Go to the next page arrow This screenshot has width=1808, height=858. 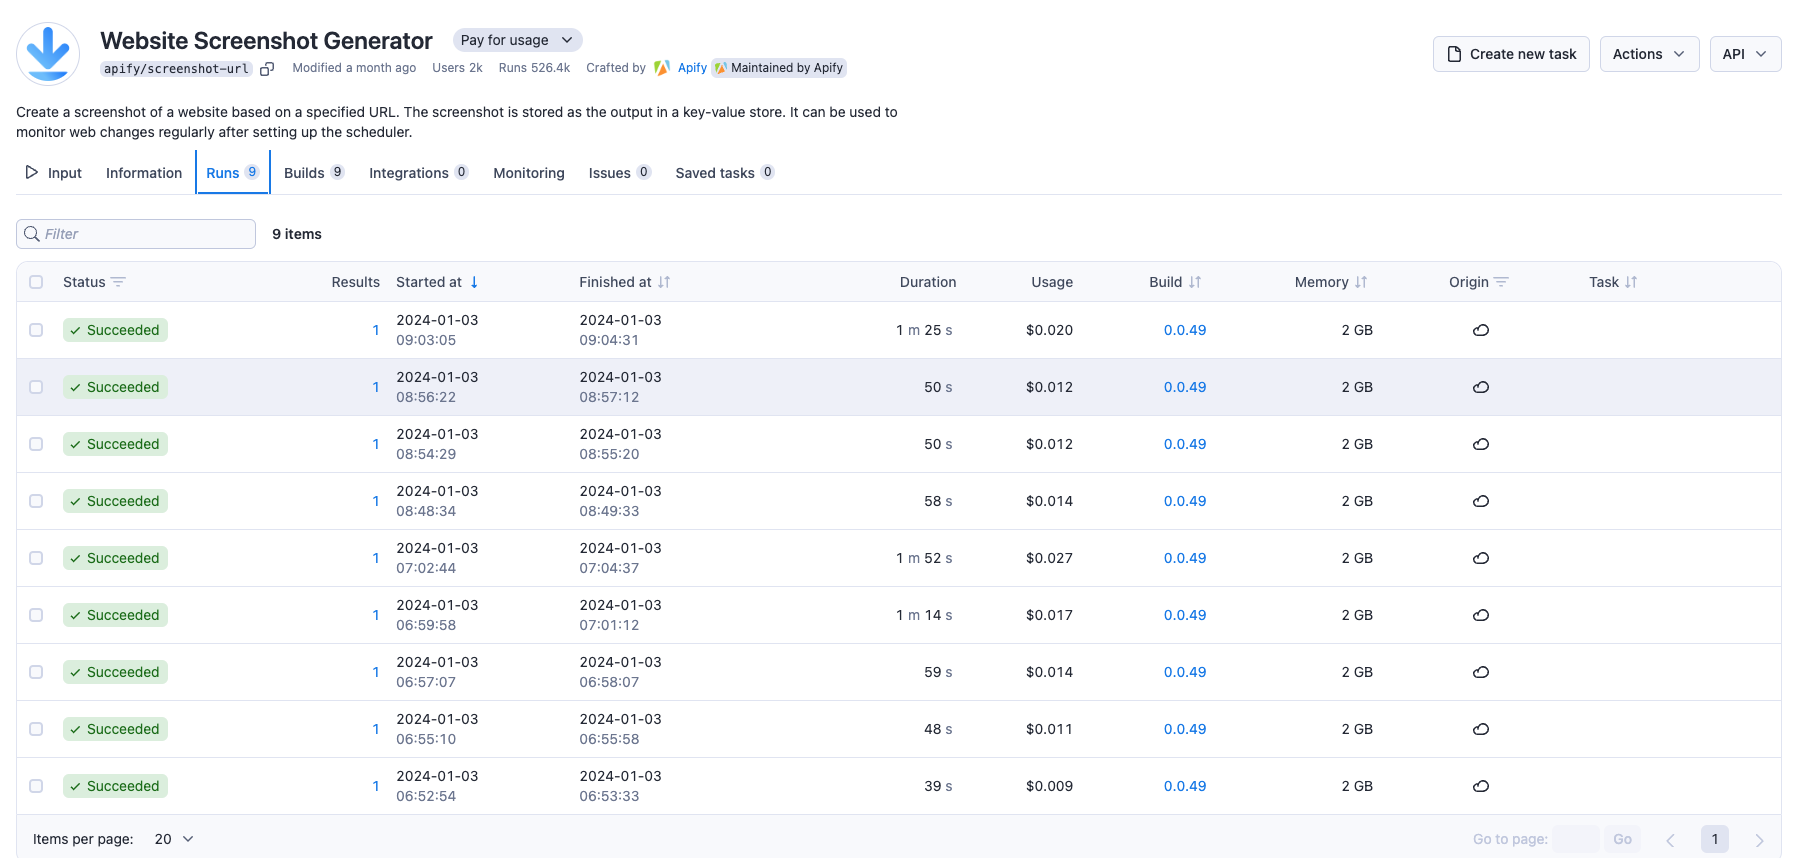1760,840
